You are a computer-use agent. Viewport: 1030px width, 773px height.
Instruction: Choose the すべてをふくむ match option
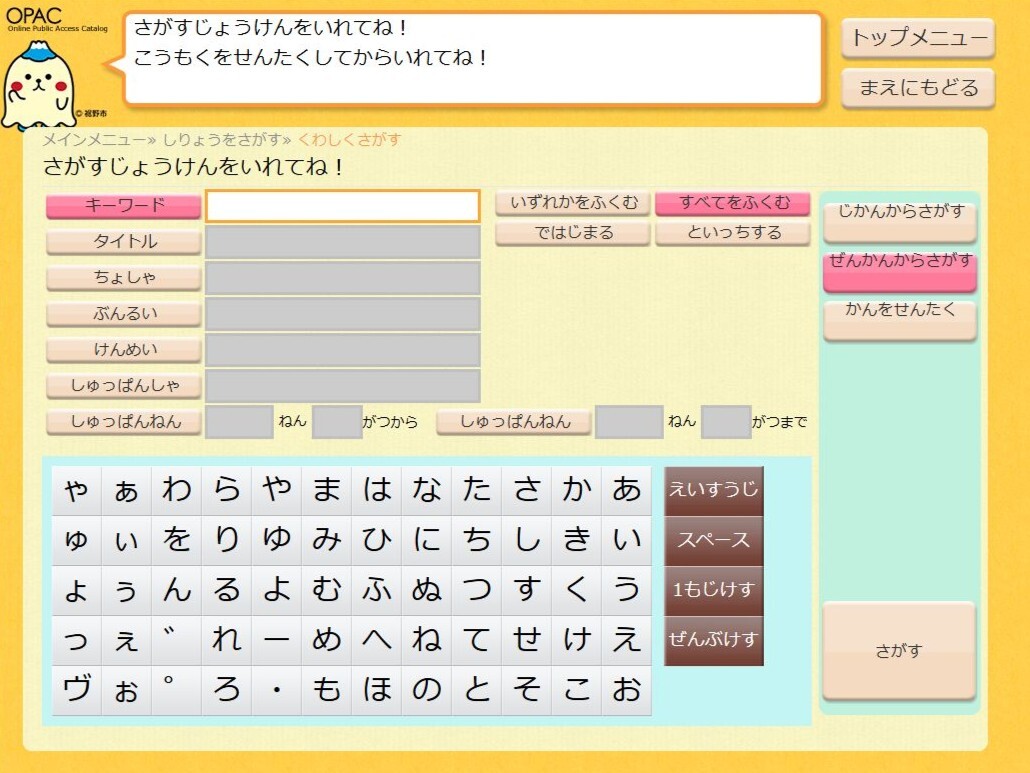733,203
